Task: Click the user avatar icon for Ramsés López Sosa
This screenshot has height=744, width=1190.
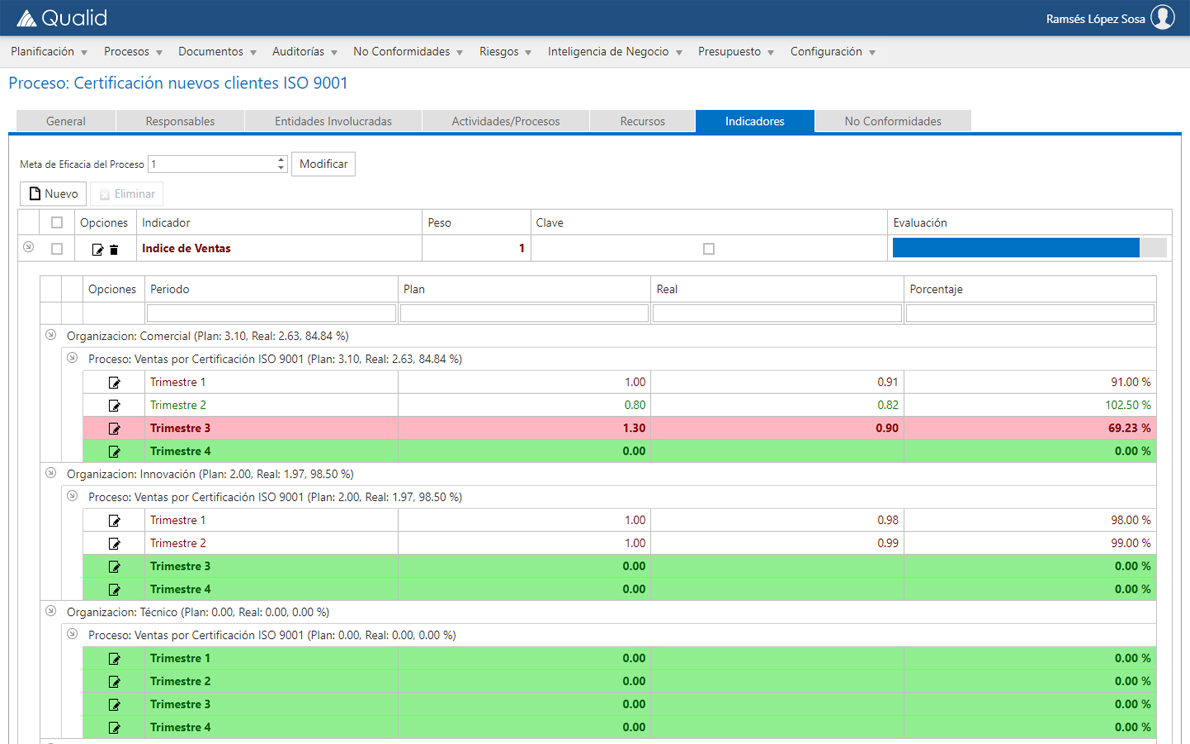Action: (1163, 17)
